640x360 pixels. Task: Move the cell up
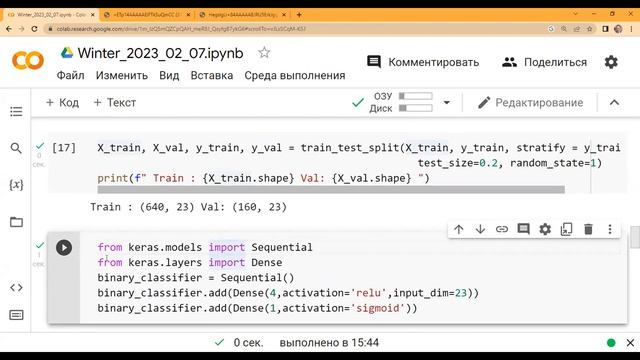459,229
